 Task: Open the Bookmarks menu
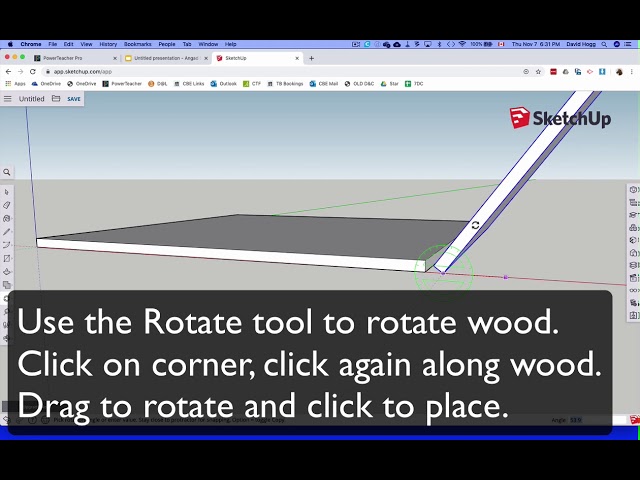(138, 44)
